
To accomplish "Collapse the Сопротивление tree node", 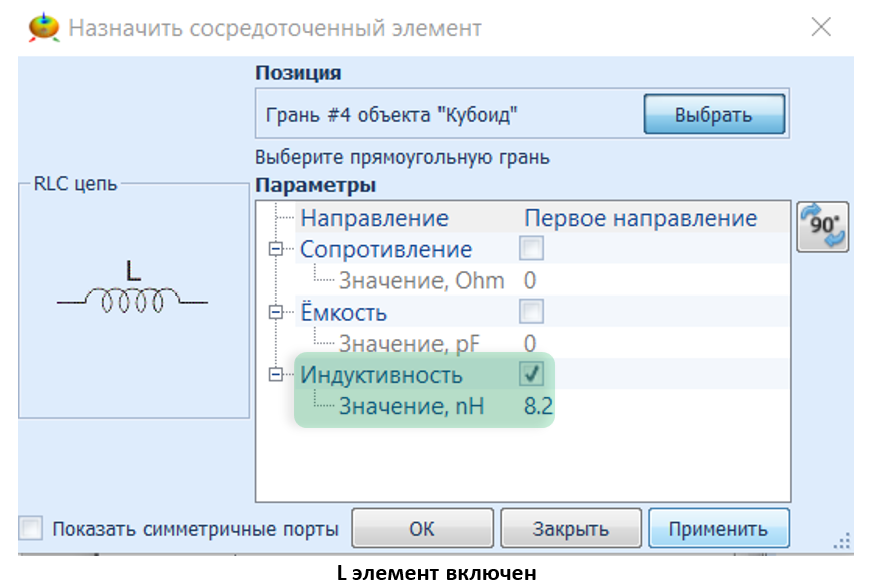I will coord(276,249).
